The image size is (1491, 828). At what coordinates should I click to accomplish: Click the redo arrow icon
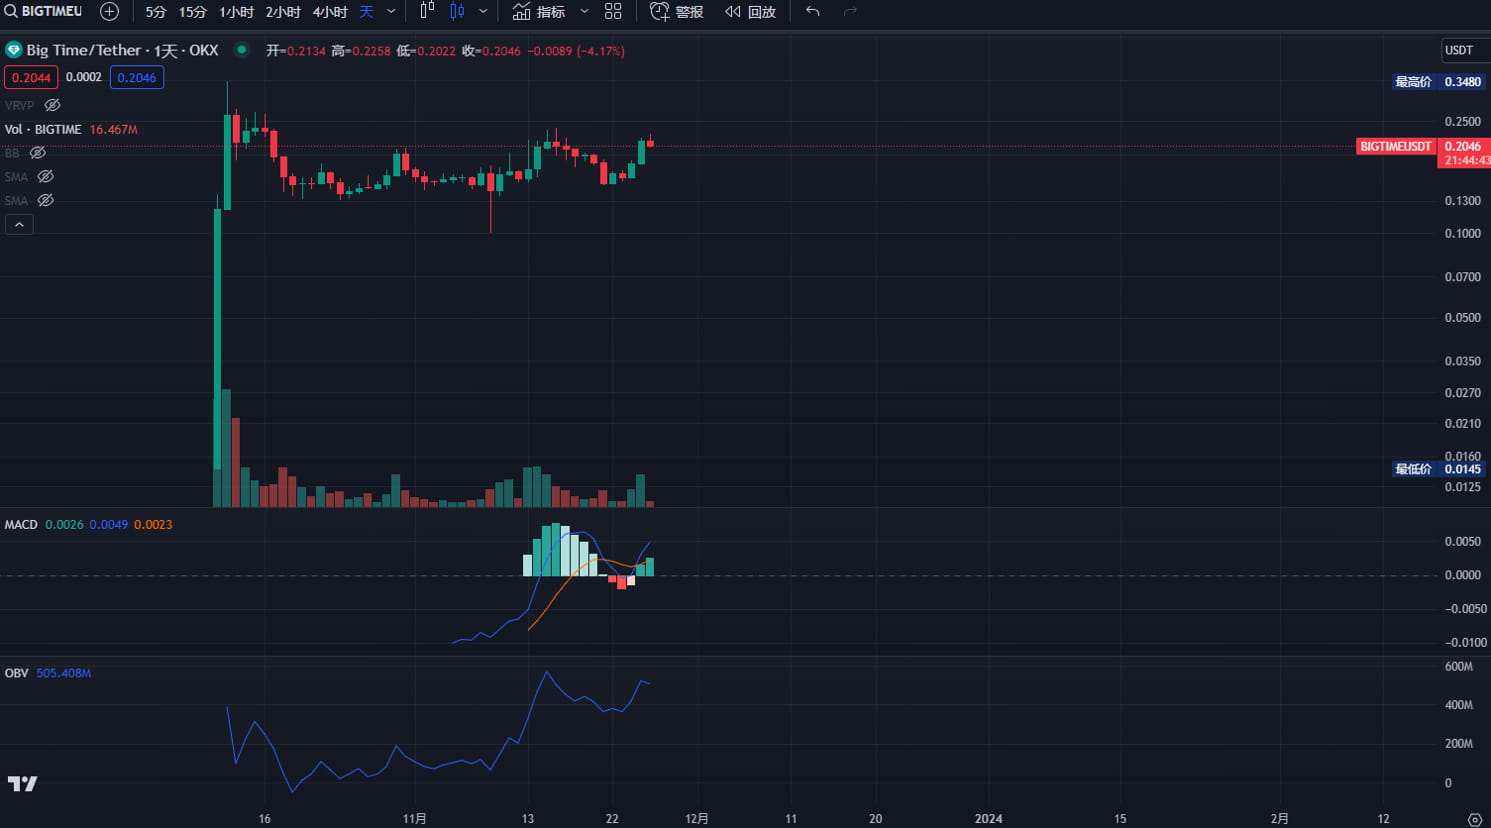tap(850, 11)
